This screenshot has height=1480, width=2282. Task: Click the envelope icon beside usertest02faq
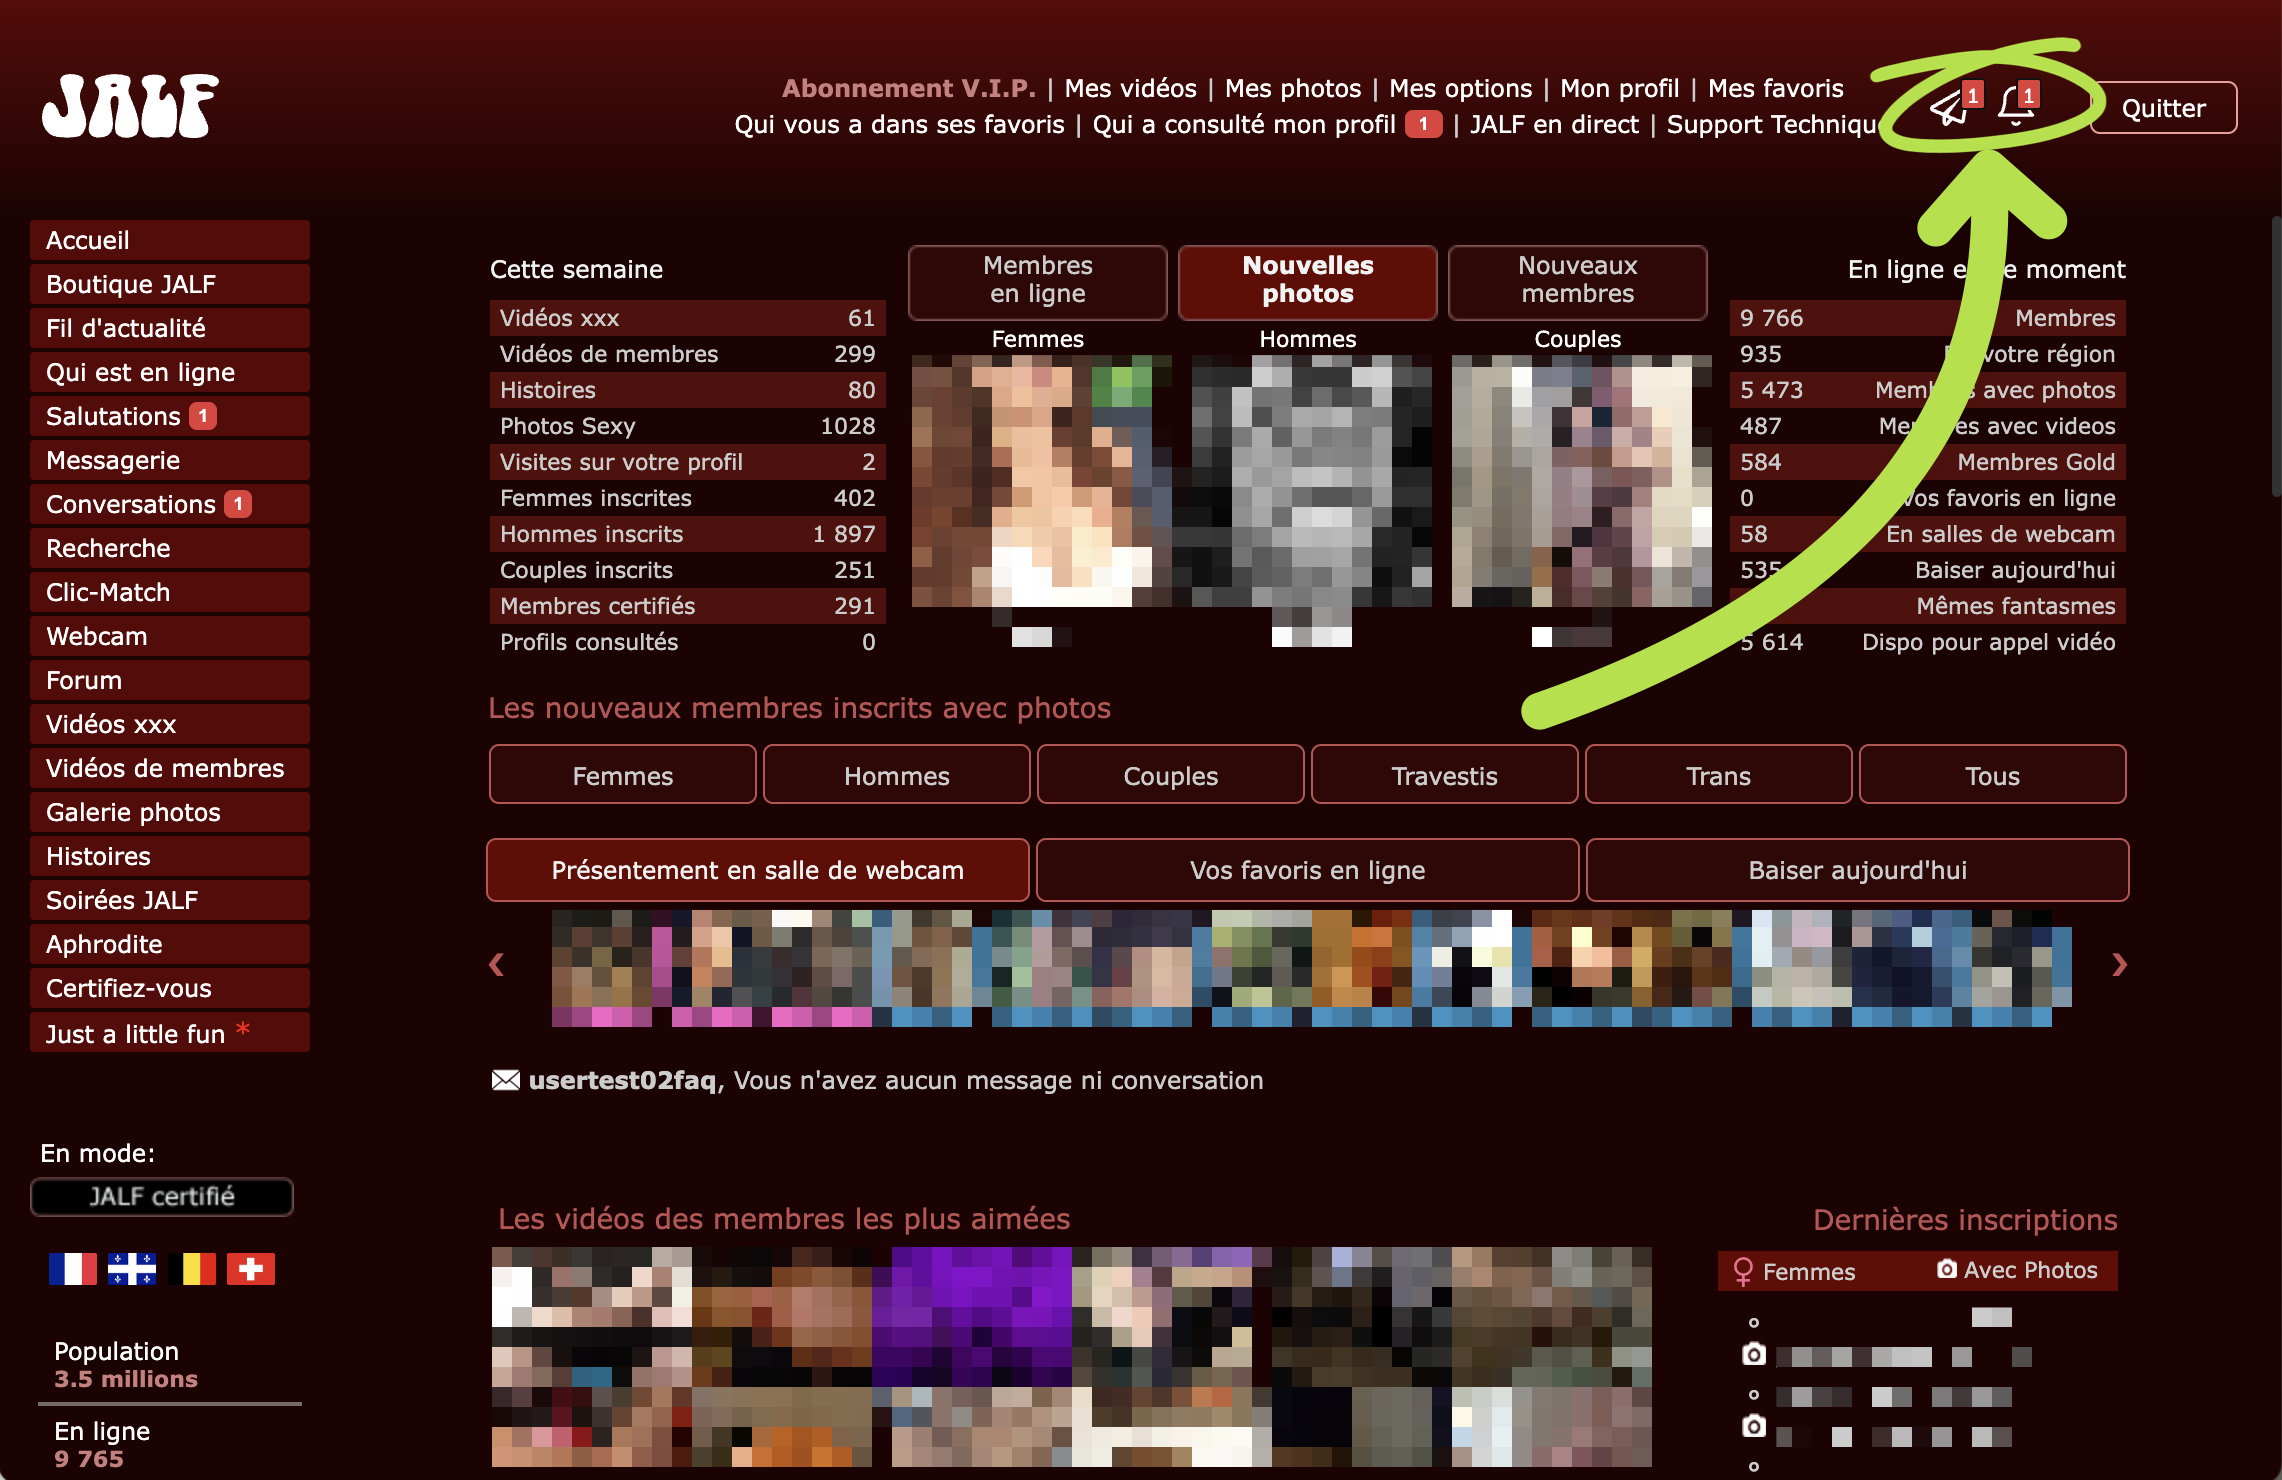505,1081
